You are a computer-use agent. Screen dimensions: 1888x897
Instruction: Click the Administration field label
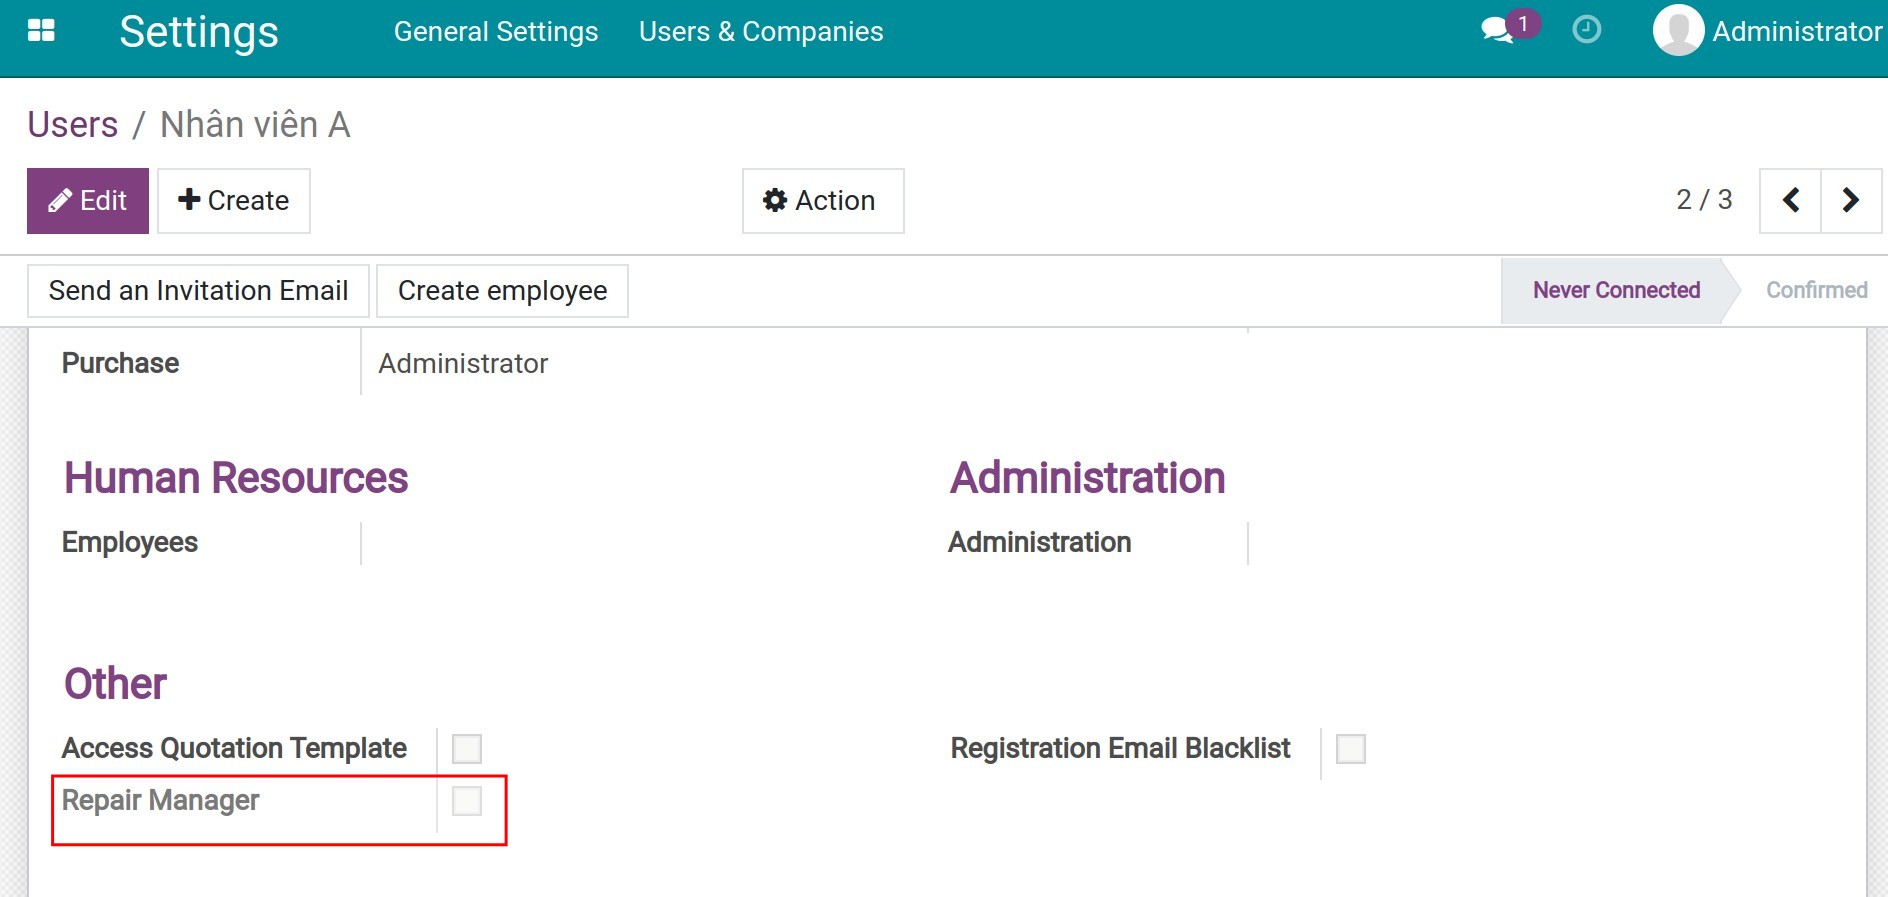coord(1040,542)
